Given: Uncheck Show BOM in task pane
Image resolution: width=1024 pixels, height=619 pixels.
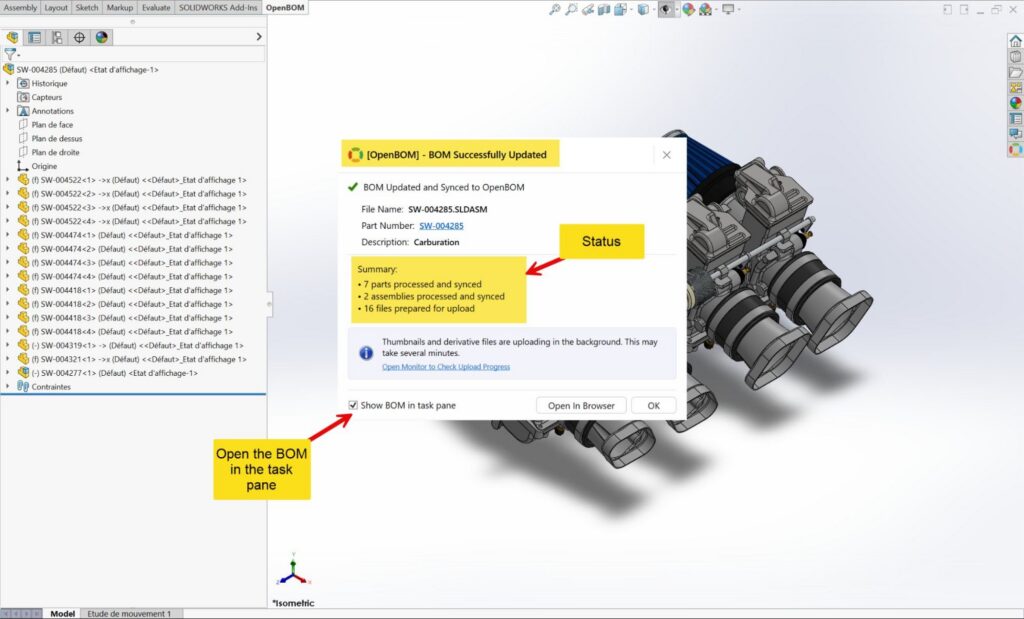Looking at the screenshot, I should (352, 405).
